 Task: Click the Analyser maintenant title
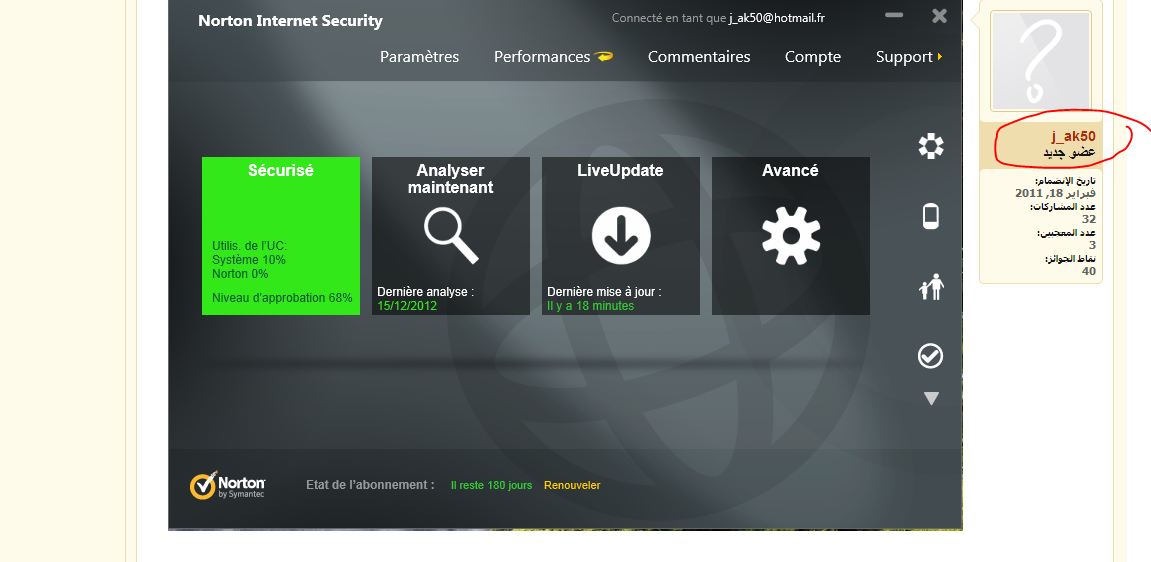451,179
